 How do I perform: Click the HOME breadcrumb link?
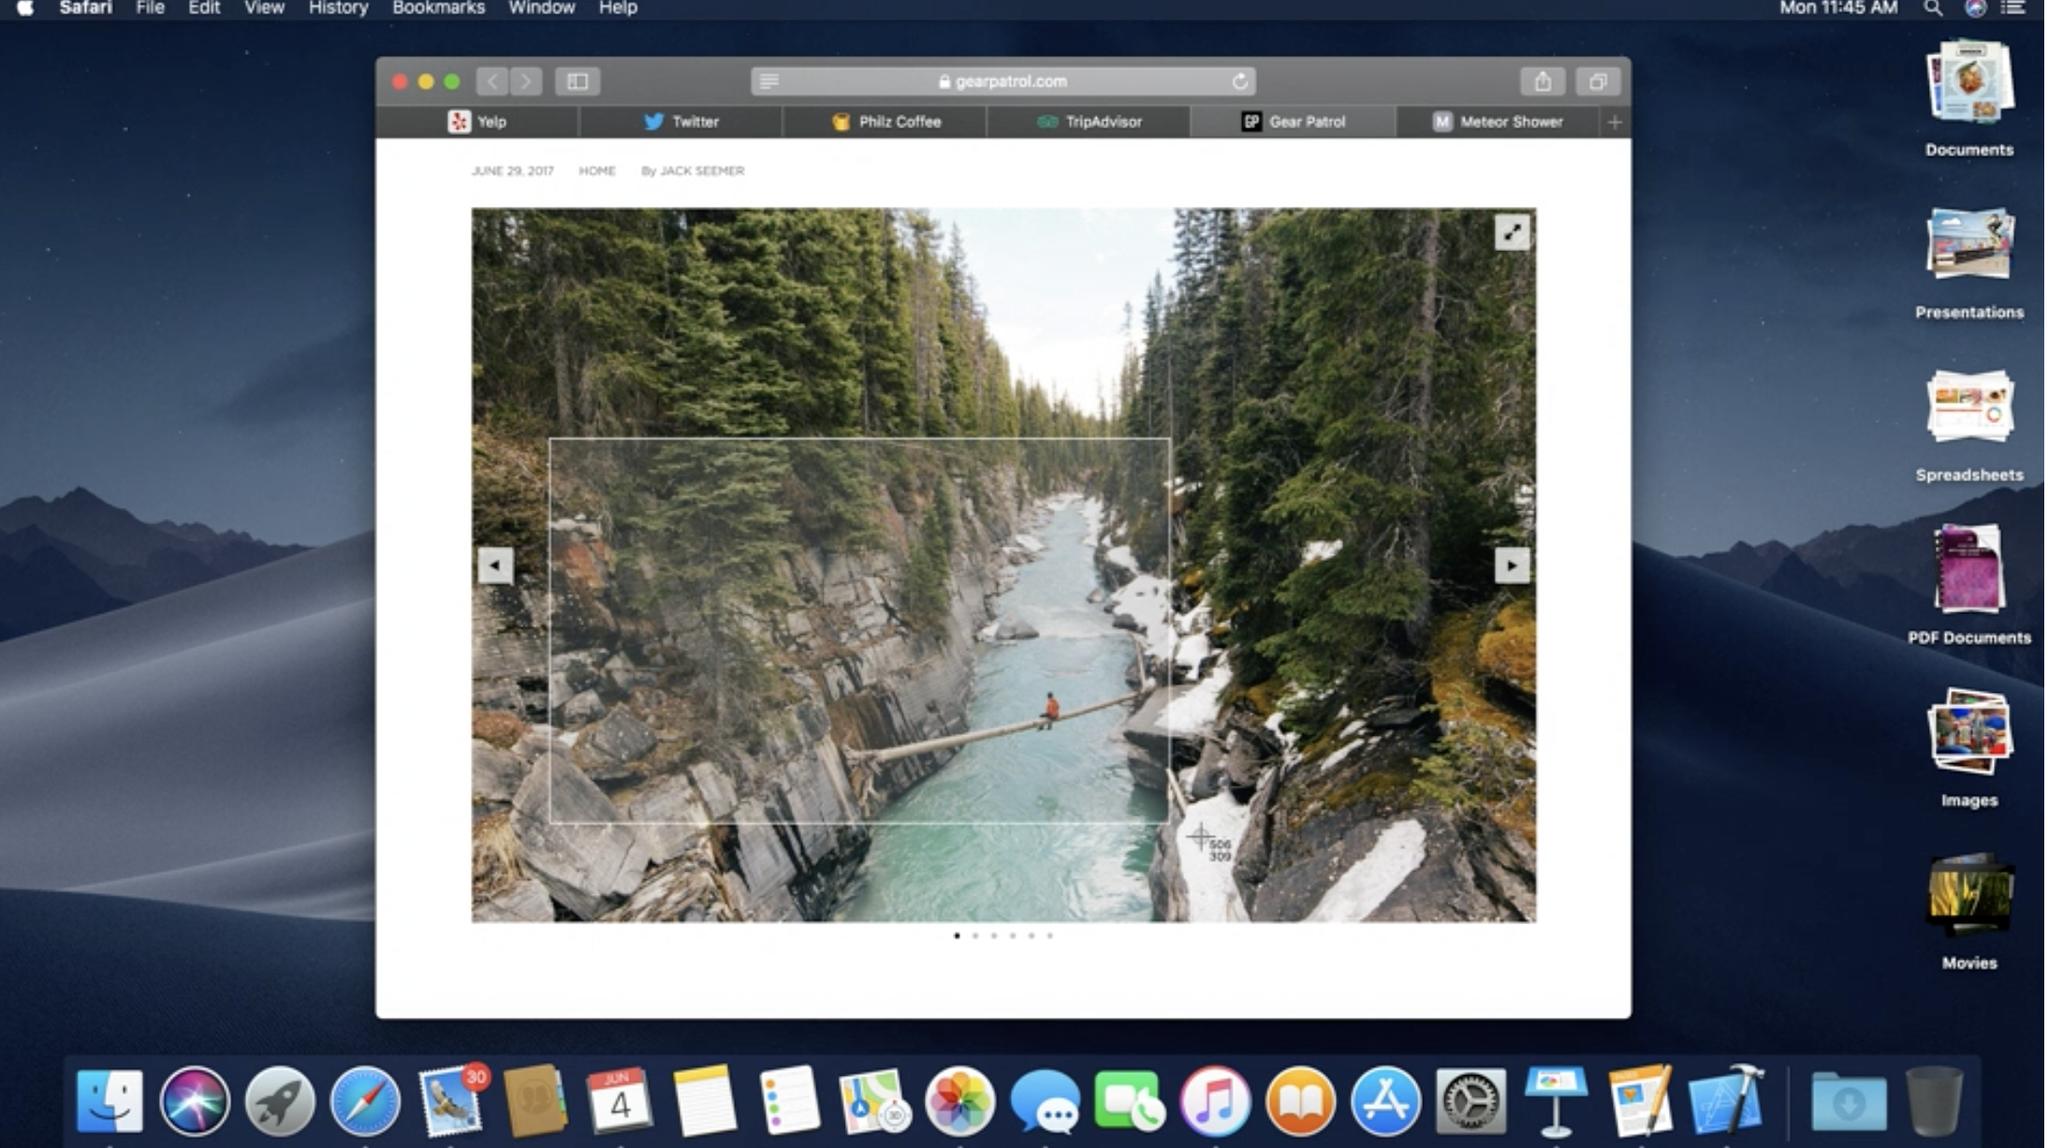coord(597,171)
